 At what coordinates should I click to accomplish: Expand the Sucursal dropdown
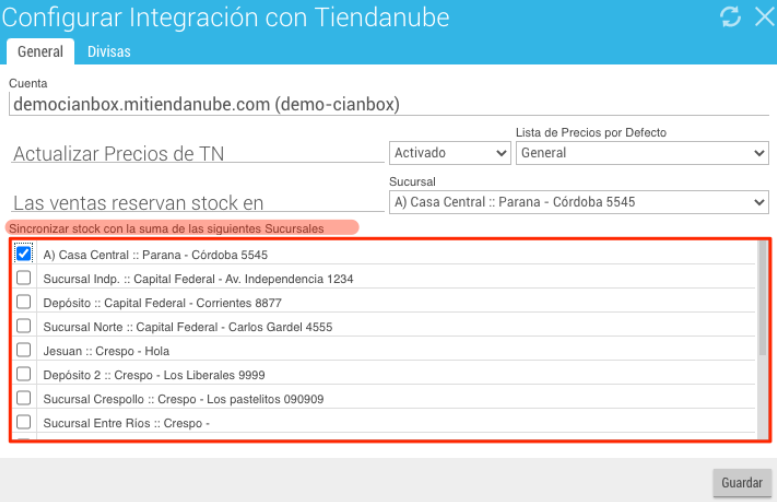(x=579, y=202)
